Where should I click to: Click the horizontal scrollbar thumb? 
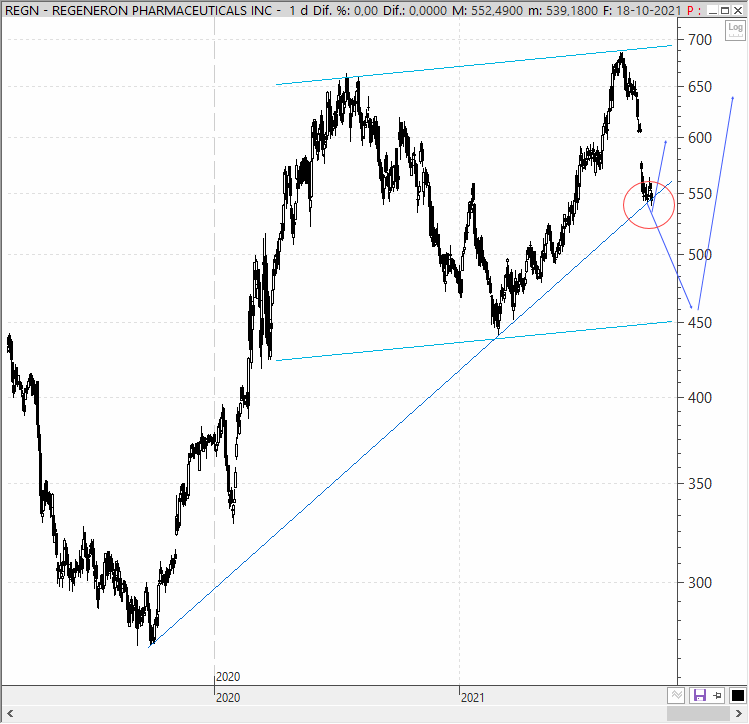(698, 713)
